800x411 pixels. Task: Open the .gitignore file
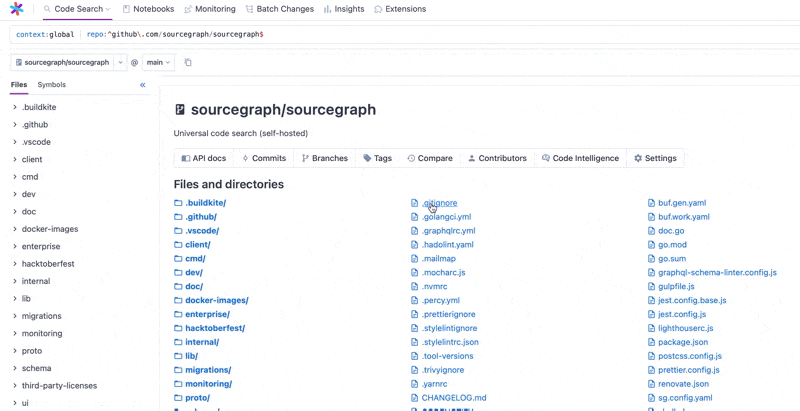(x=439, y=203)
